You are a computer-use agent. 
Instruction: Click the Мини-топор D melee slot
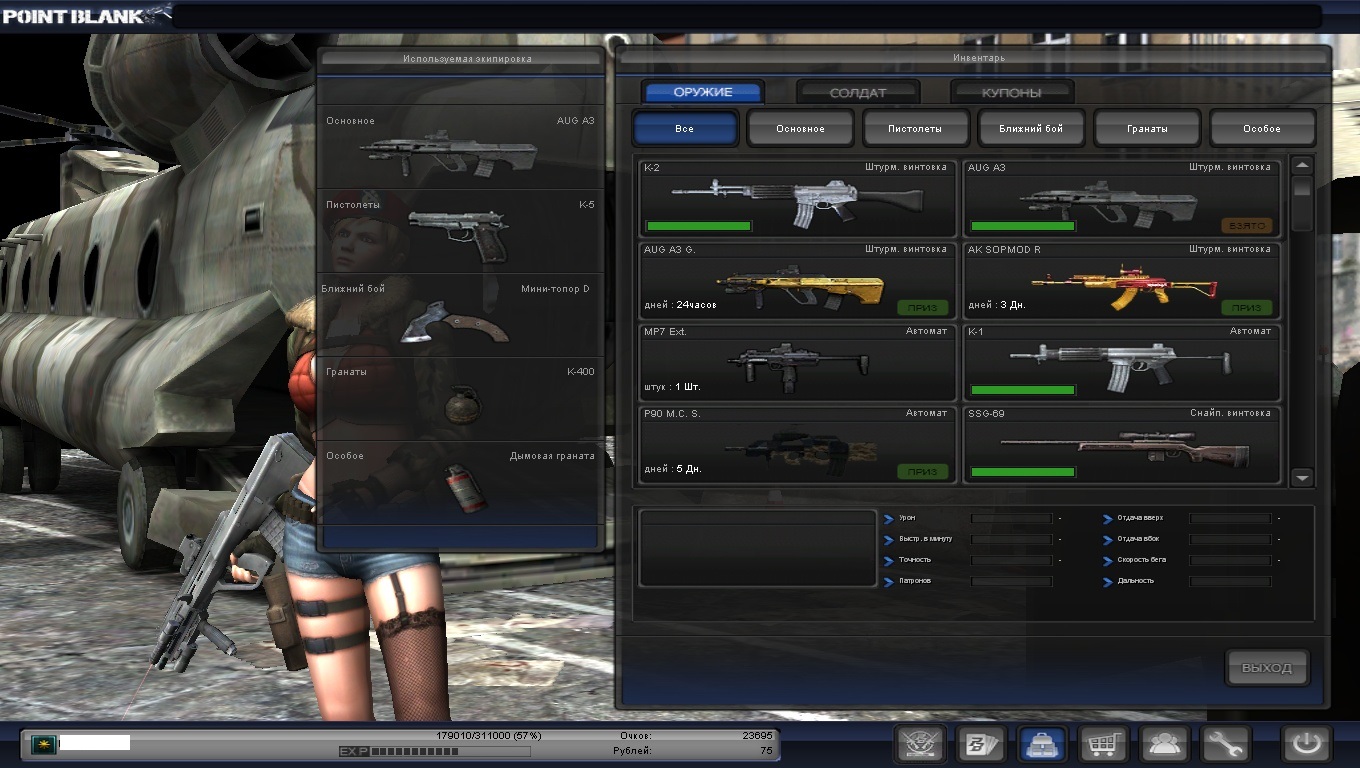[x=460, y=316]
